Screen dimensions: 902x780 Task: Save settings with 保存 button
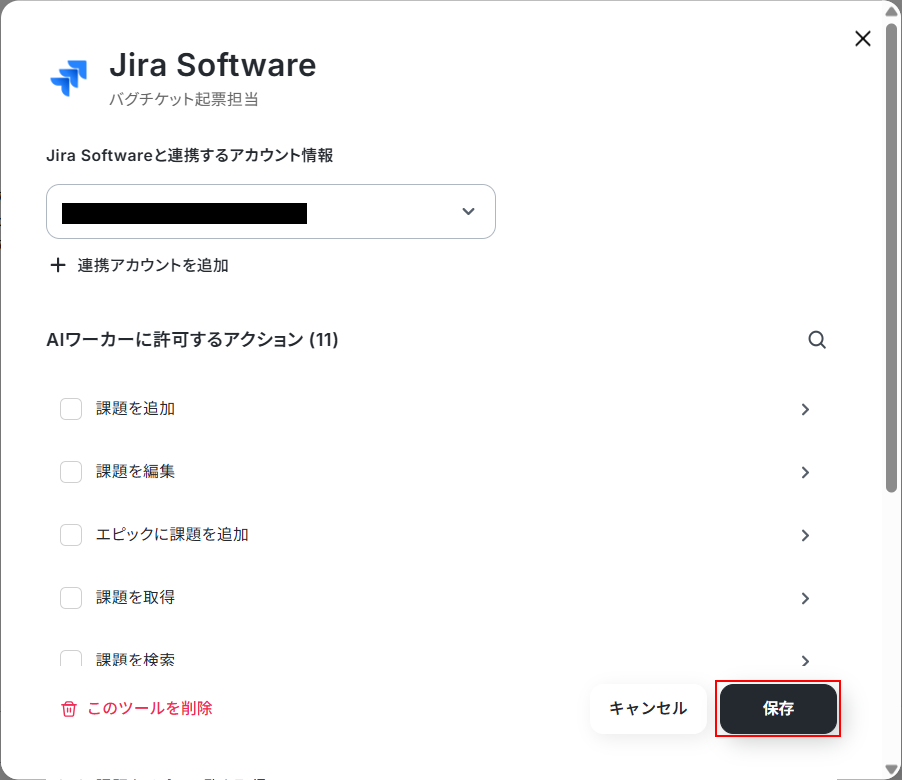[778, 709]
